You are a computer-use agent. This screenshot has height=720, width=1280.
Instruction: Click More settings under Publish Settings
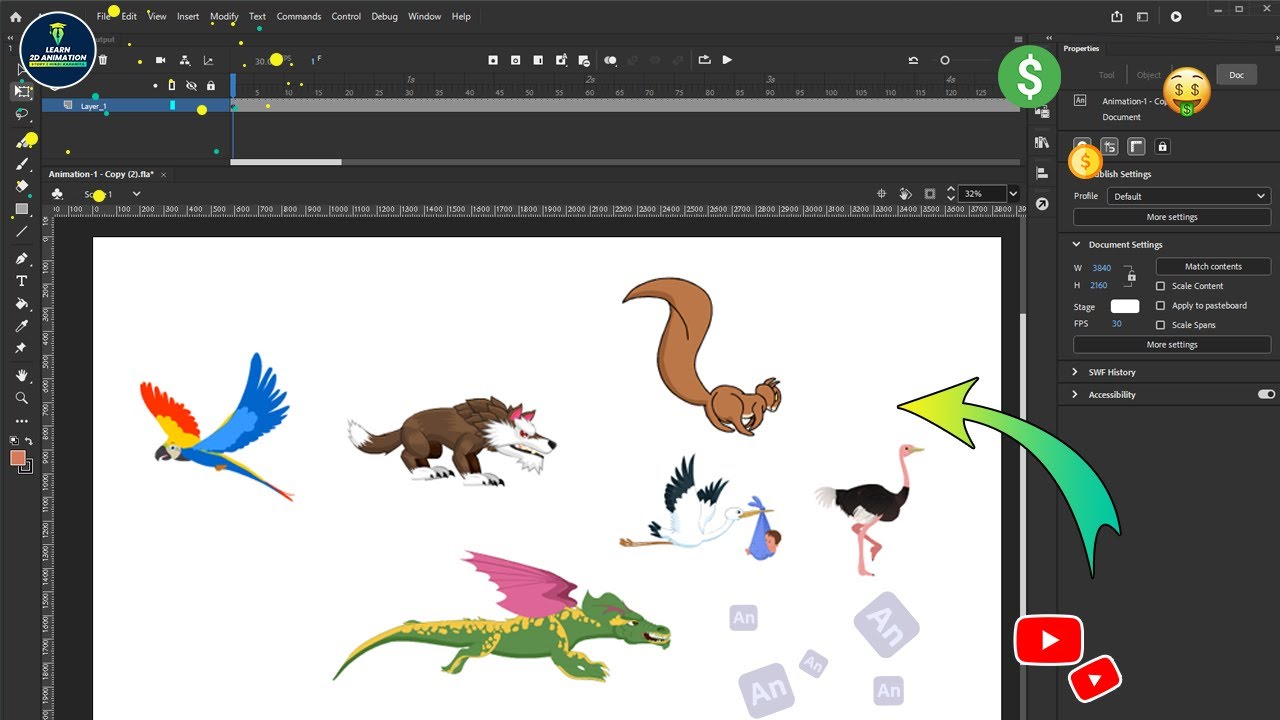1172,217
